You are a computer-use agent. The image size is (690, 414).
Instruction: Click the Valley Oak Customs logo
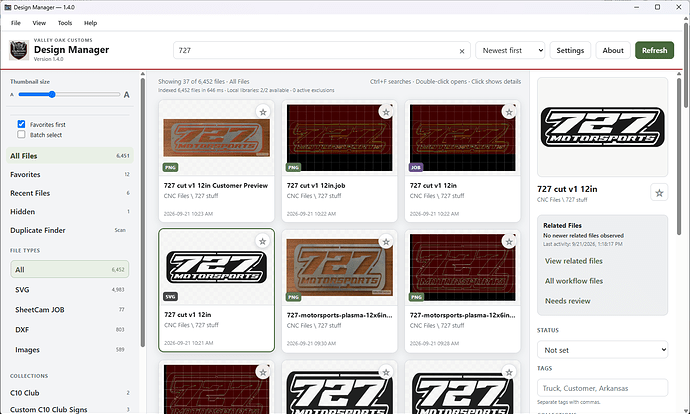pos(19,50)
